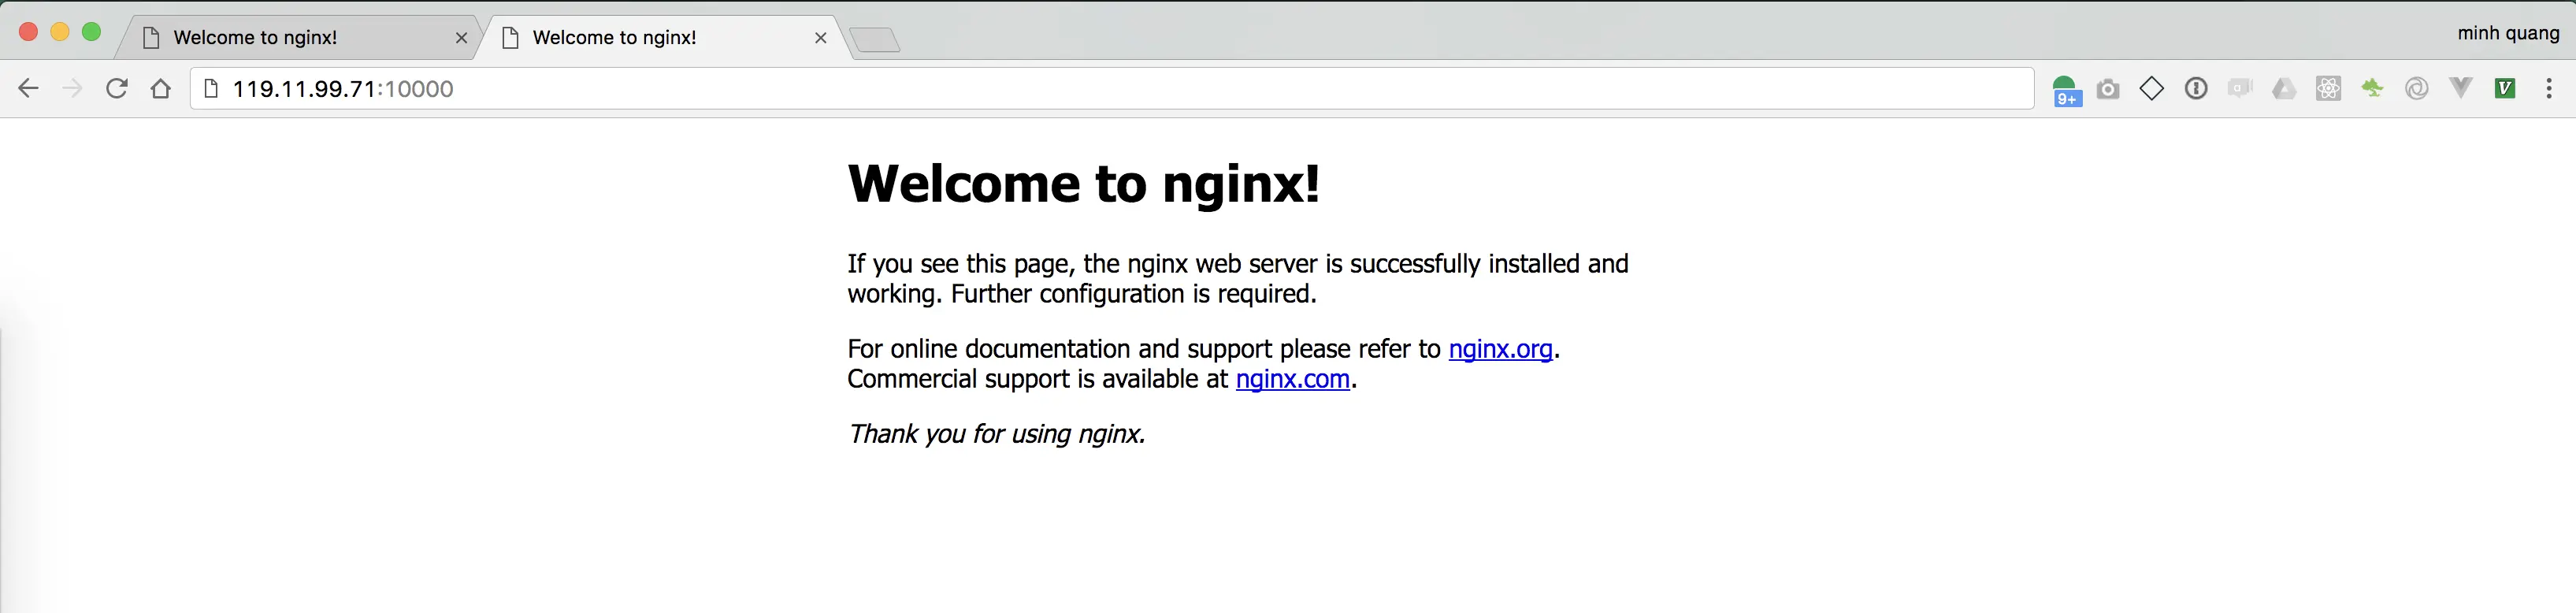Open the grey Vue devtools extension
This screenshot has height=613, width=2576.
point(2461,89)
